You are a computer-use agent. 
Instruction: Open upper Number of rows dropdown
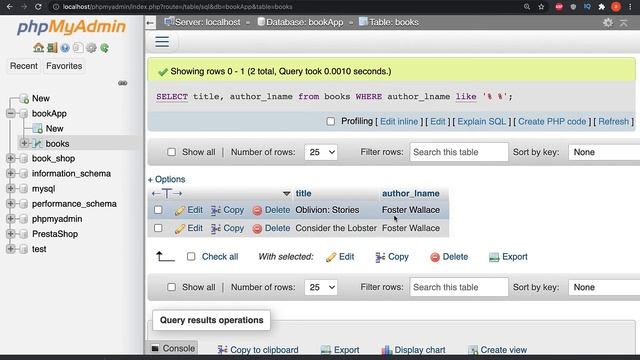pos(321,152)
